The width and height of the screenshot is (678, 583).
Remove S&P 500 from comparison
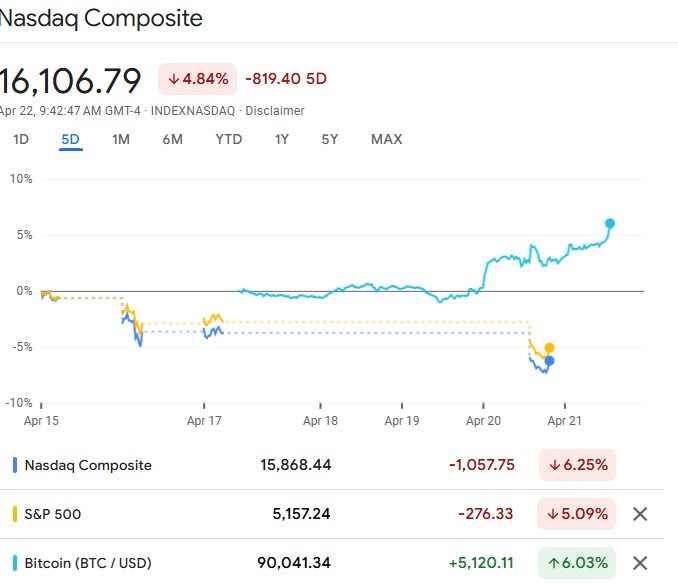[641, 514]
